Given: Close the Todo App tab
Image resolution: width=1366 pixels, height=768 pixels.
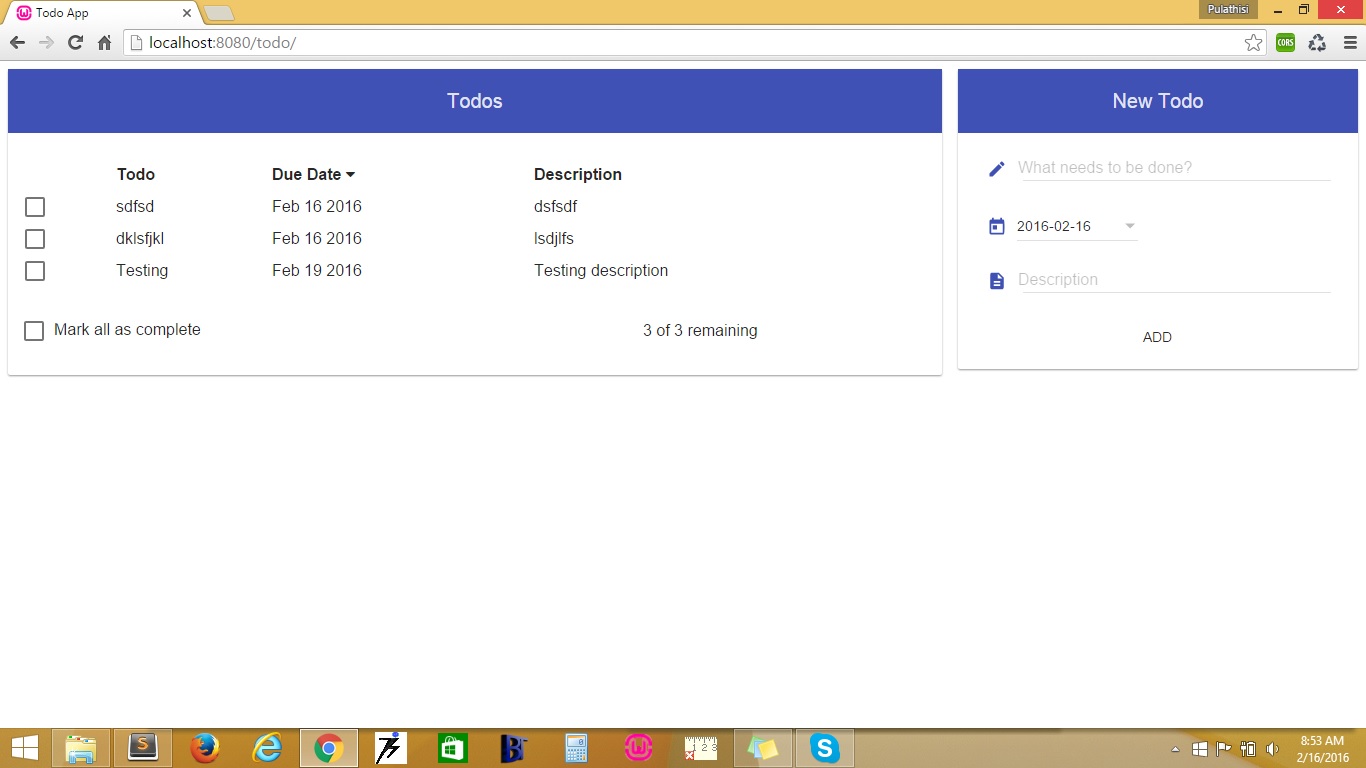Looking at the screenshot, I should pos(187,13).
